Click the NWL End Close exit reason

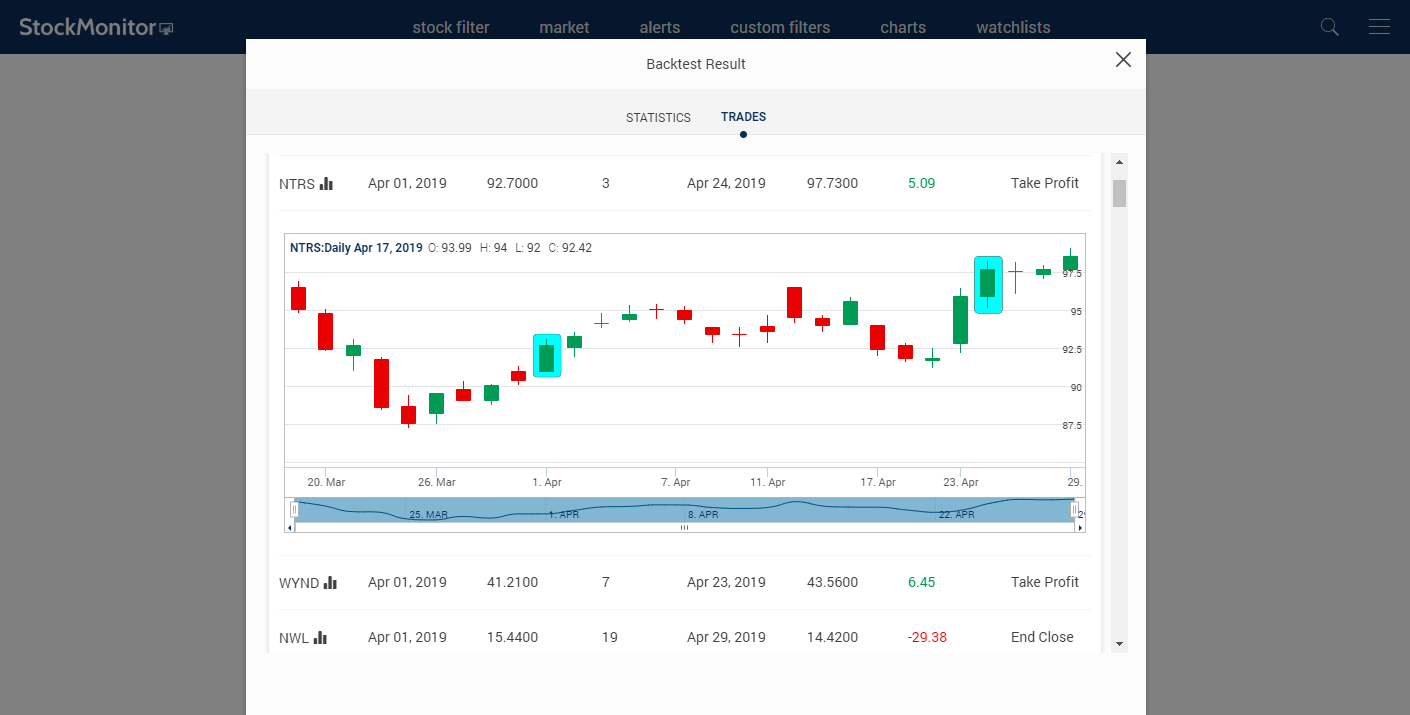pos(1042,637)
